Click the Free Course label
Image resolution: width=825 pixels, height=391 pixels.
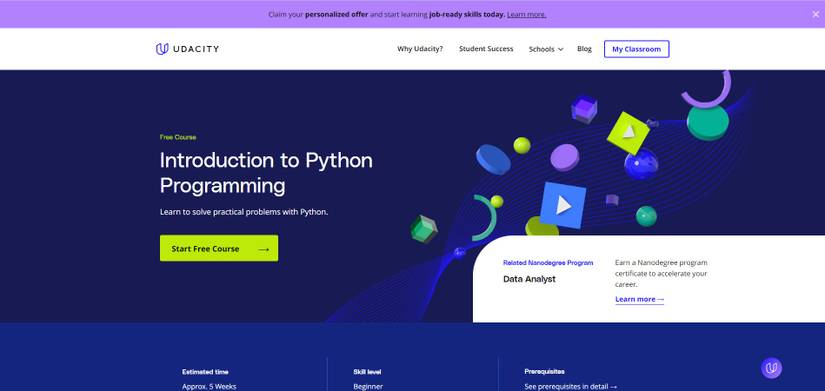click(x=178, y=137)
